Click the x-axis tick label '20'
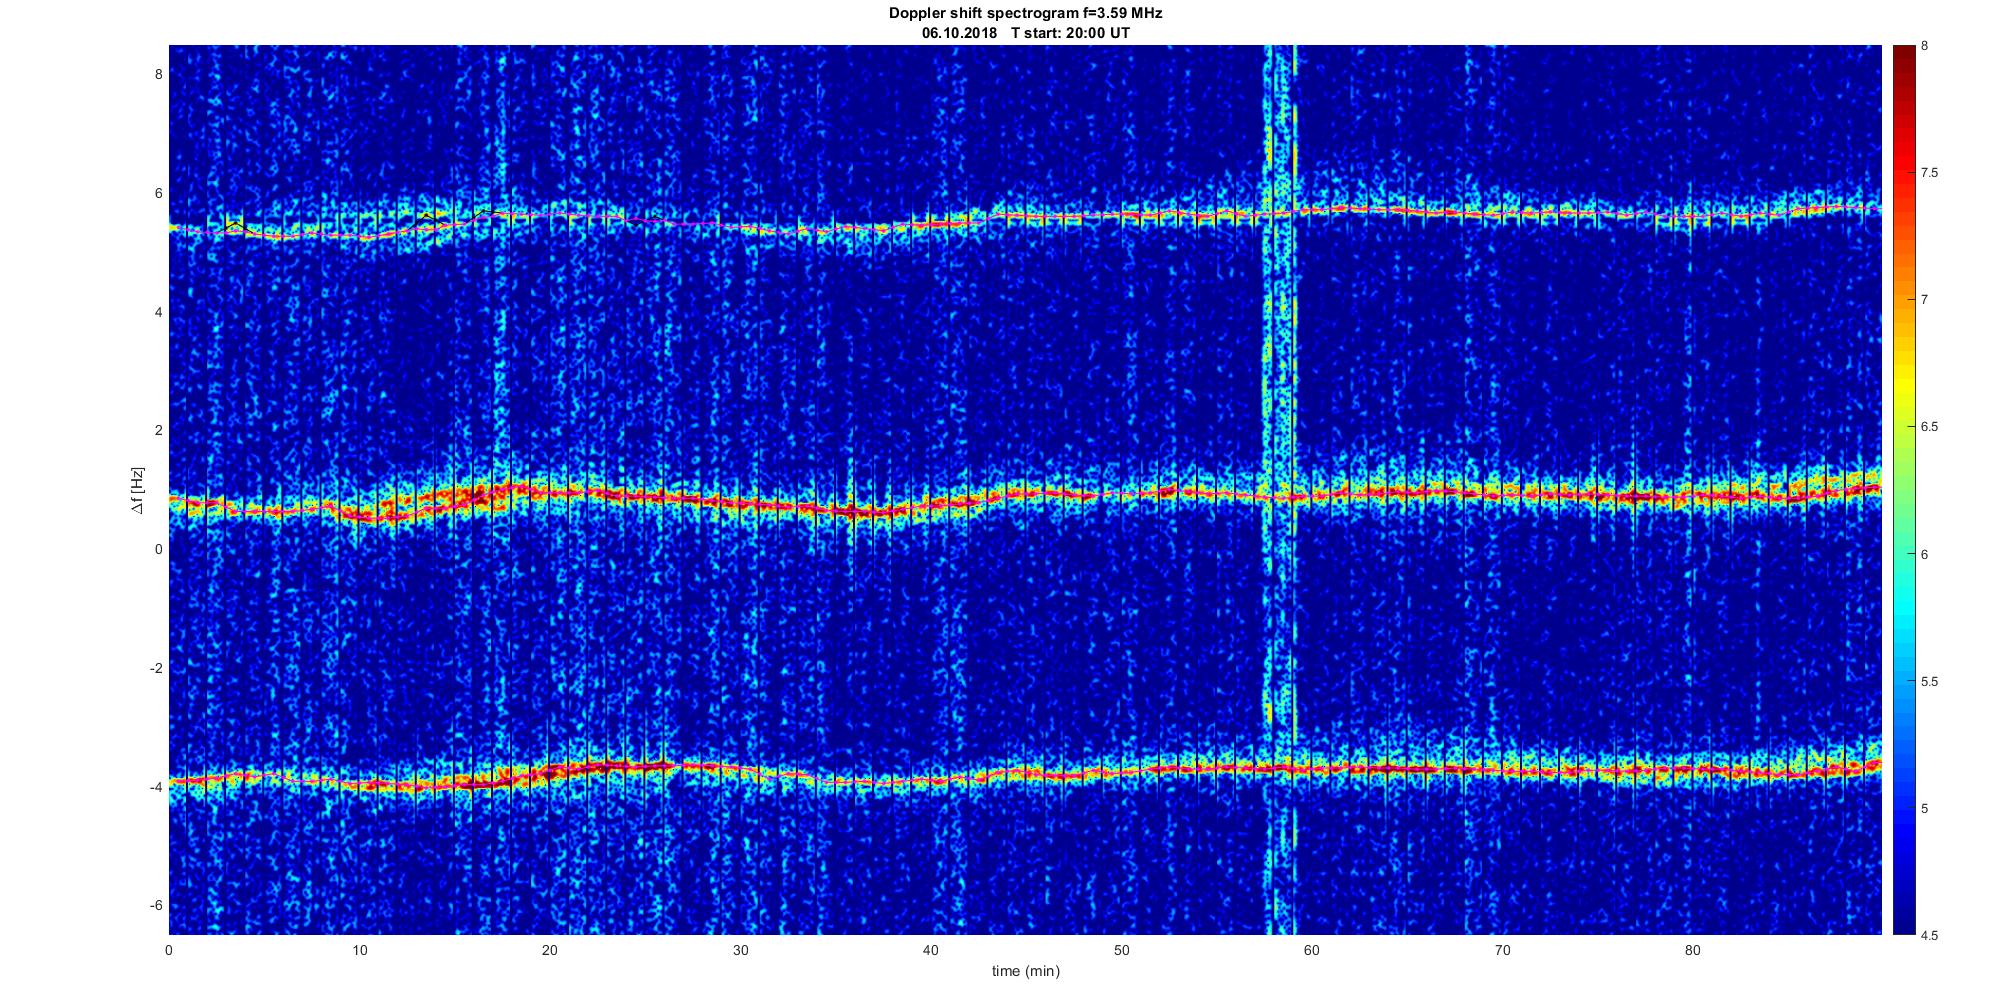 click(x=550, y=950)
